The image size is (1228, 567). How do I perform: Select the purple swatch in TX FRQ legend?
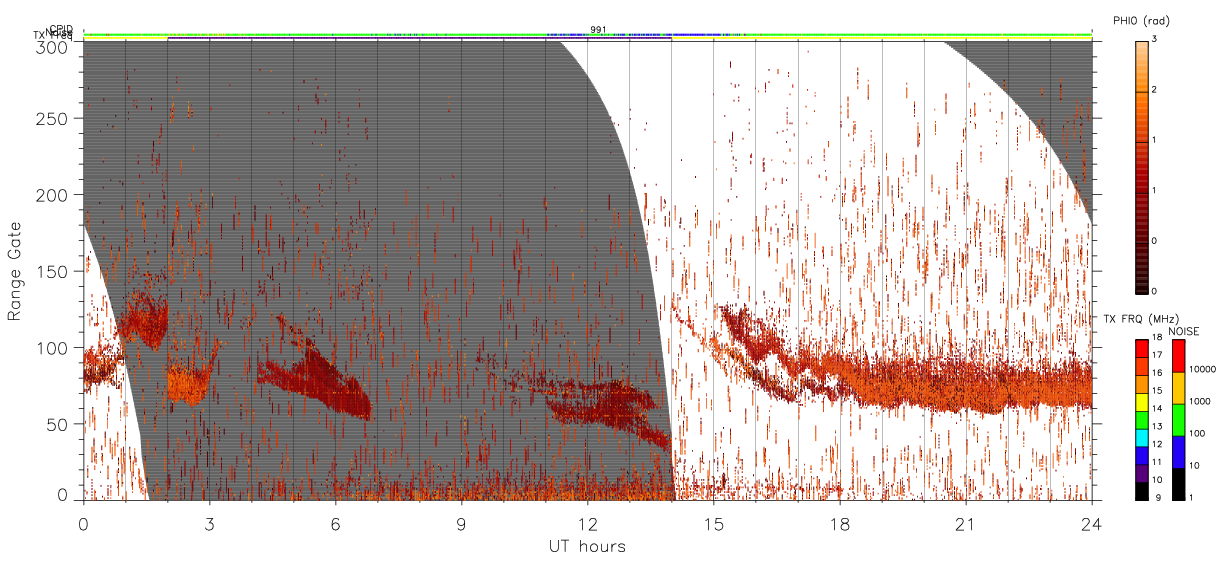pyautogui.click(x=1142, y=474)
